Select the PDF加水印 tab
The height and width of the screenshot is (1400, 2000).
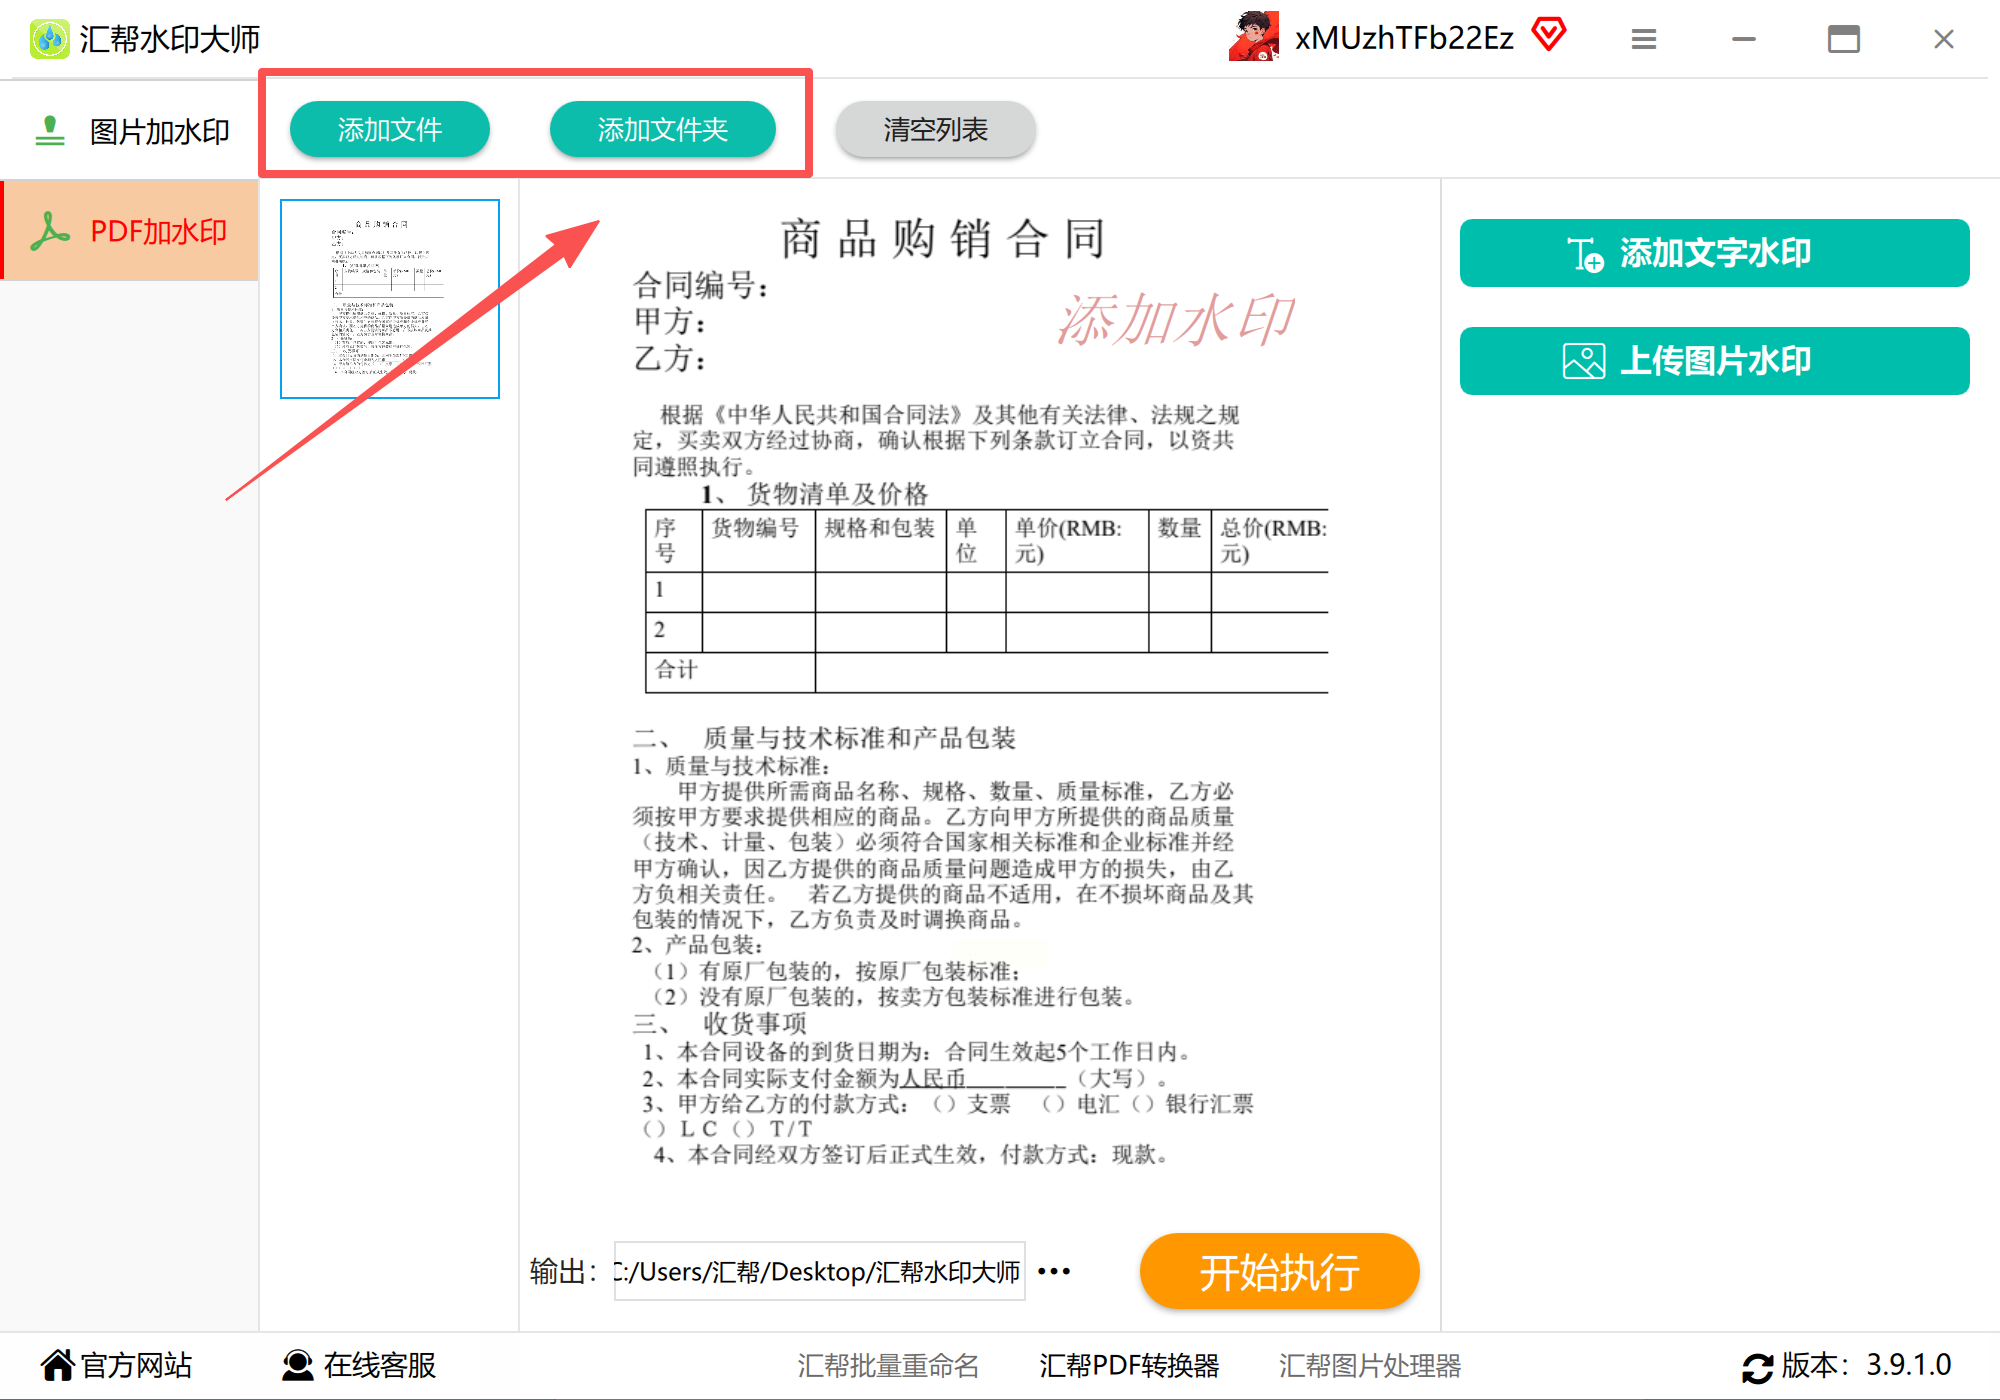tap(130, 231)
